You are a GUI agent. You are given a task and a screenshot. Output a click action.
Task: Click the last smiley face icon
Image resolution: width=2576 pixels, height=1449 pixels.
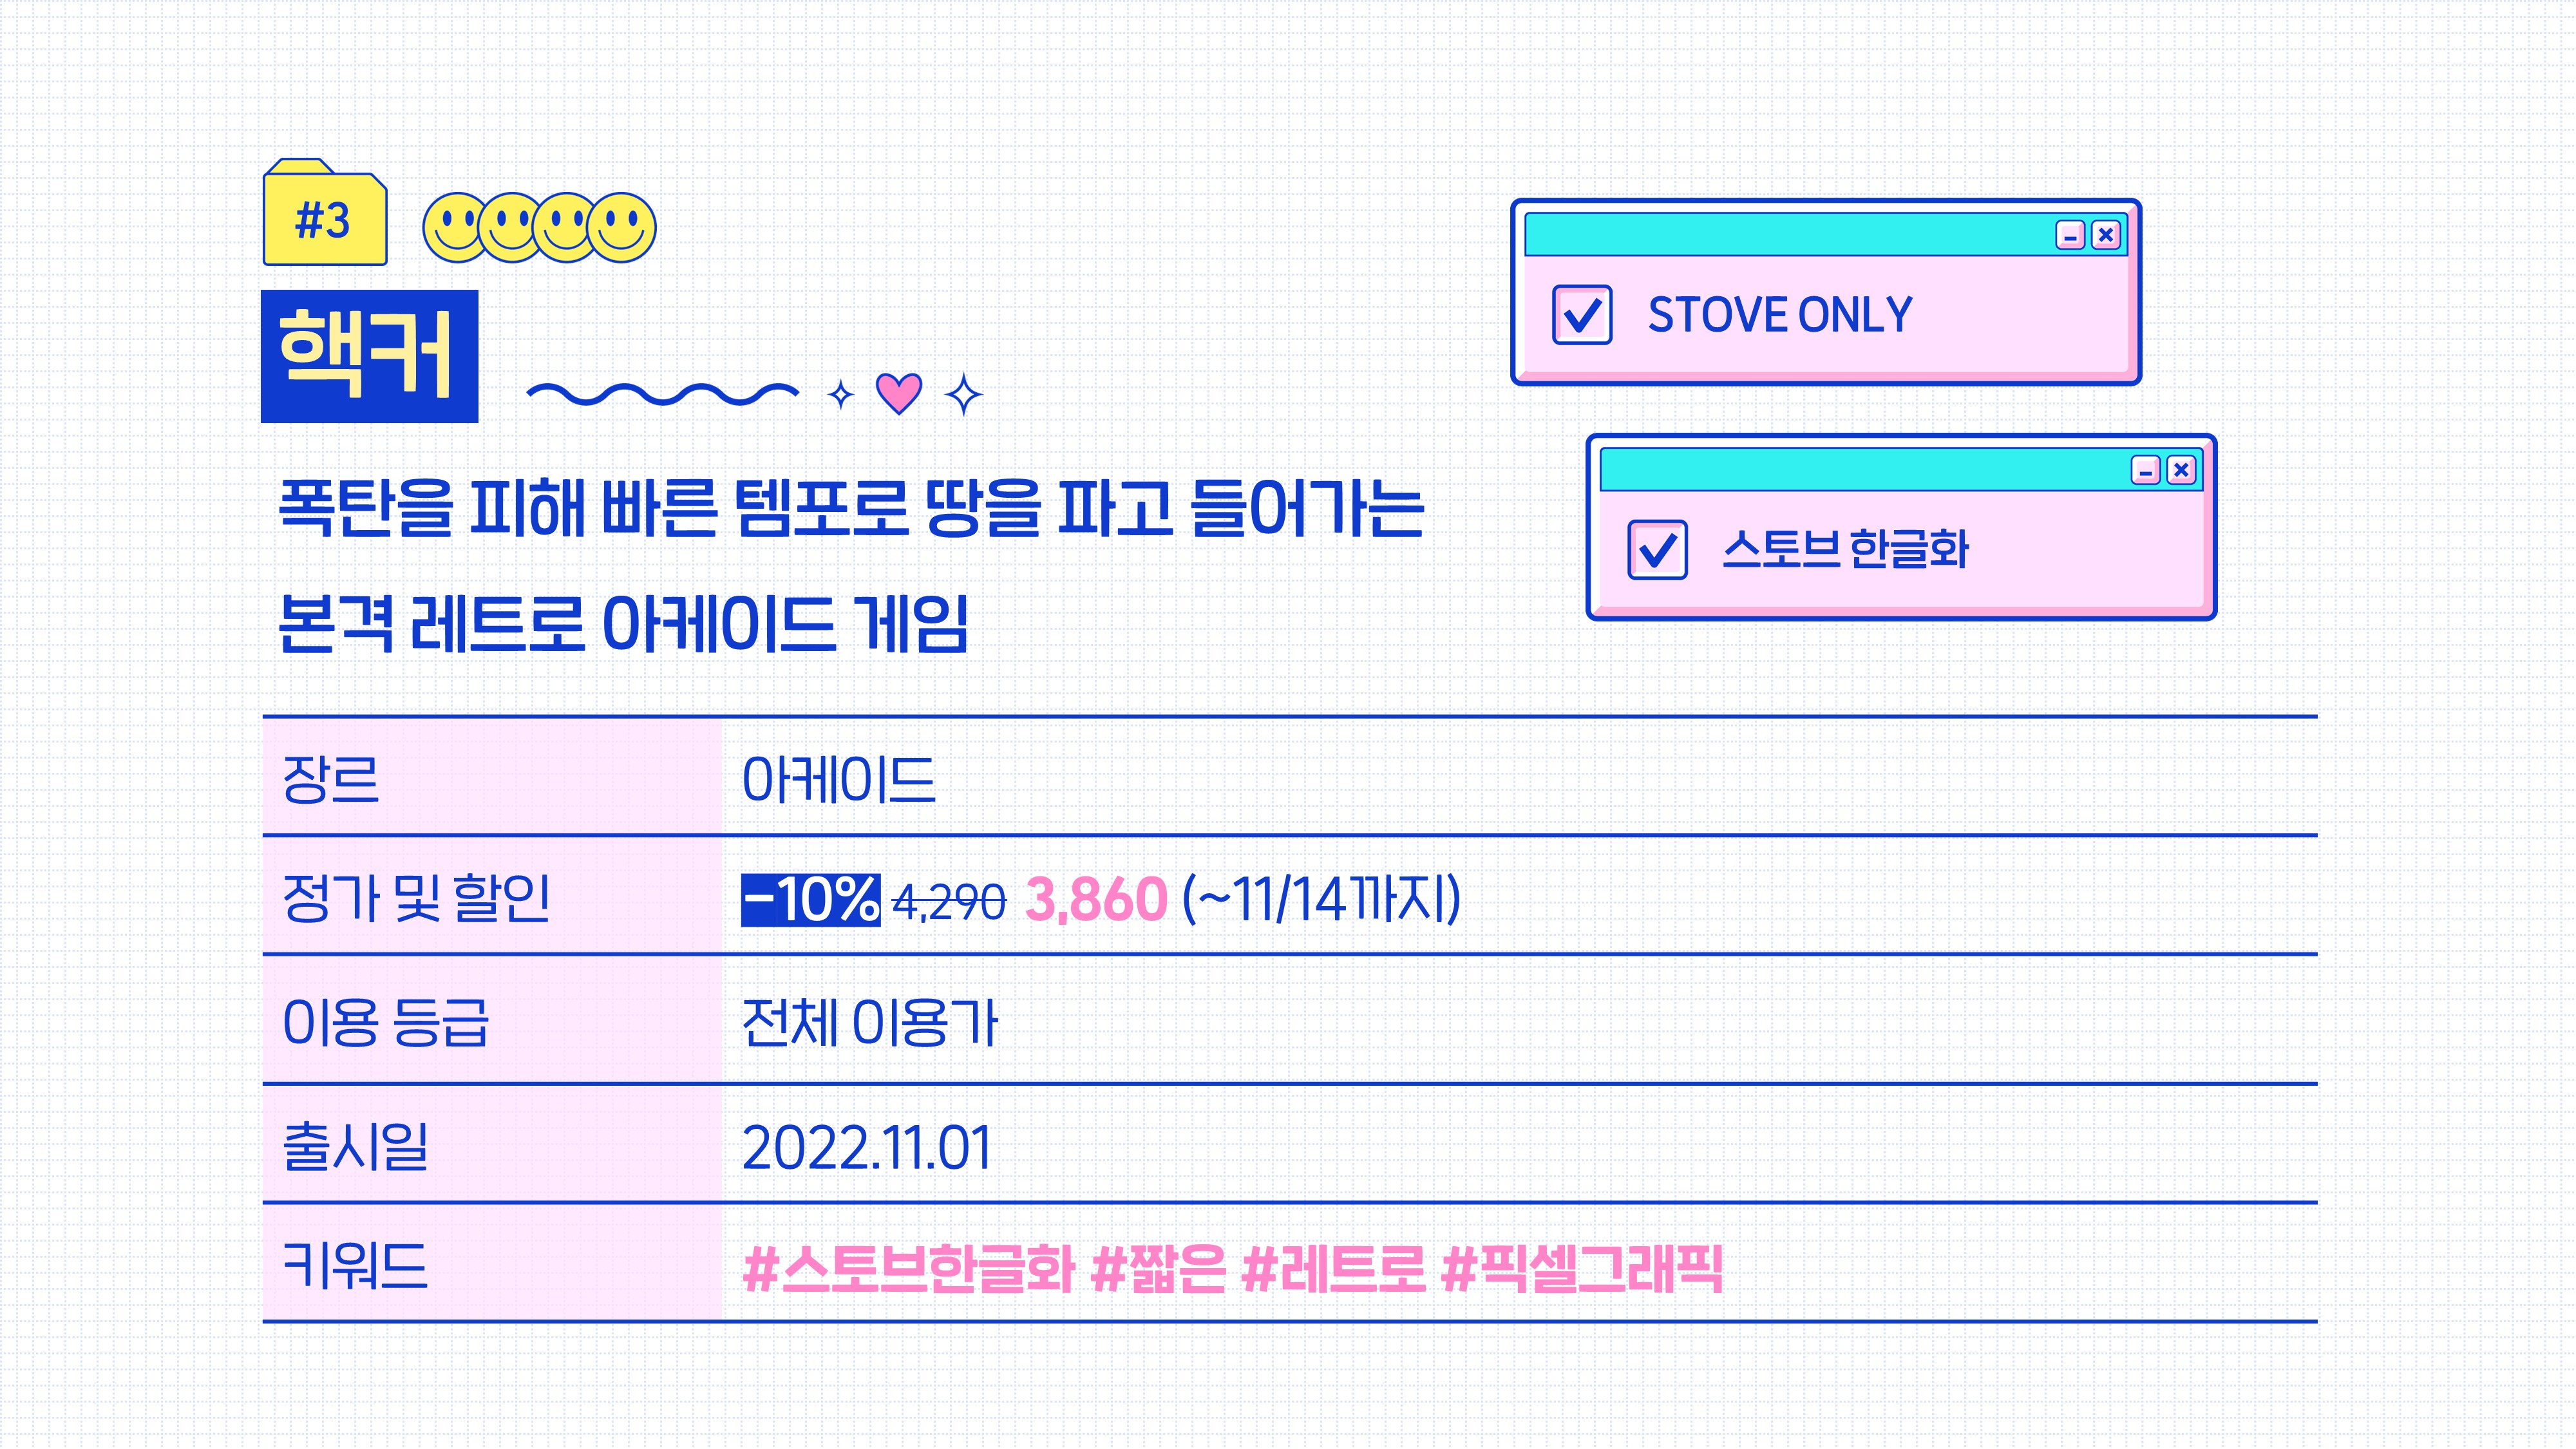tap(622, 228)
